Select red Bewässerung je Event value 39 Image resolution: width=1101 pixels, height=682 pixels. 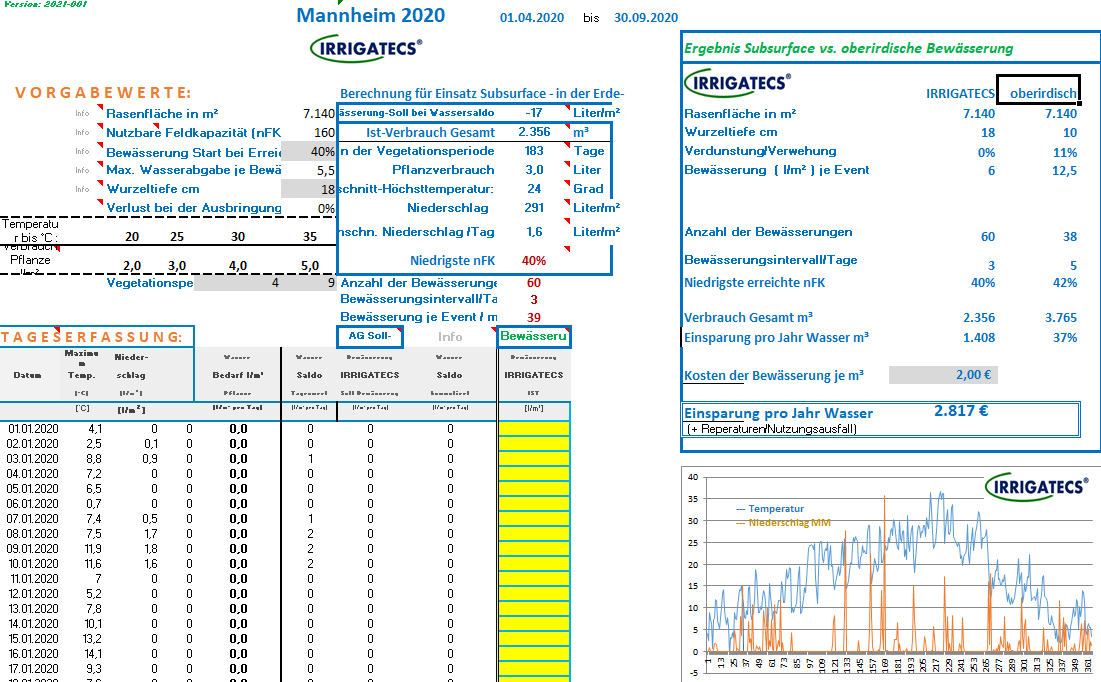tap(534, 317)
